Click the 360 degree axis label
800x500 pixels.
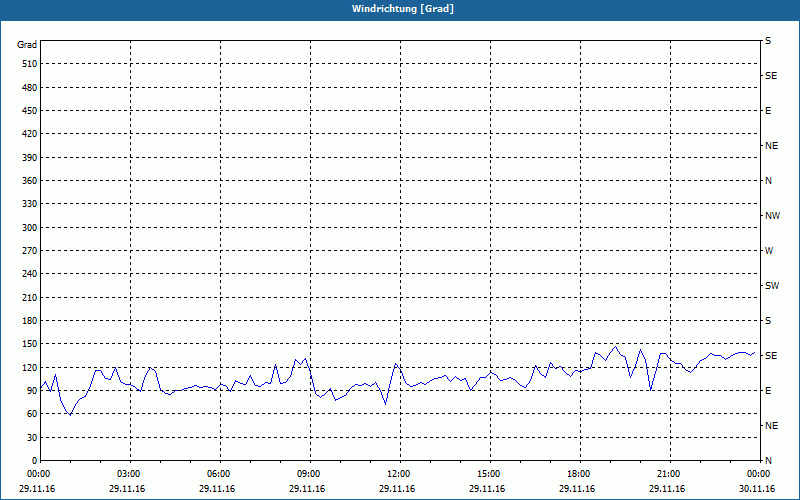[x=30, y=181]
